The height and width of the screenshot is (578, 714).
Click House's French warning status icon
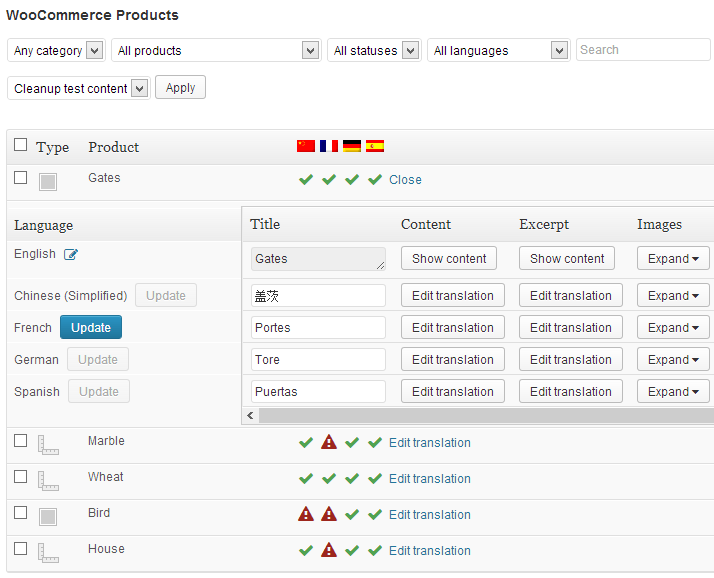(329, 550)
